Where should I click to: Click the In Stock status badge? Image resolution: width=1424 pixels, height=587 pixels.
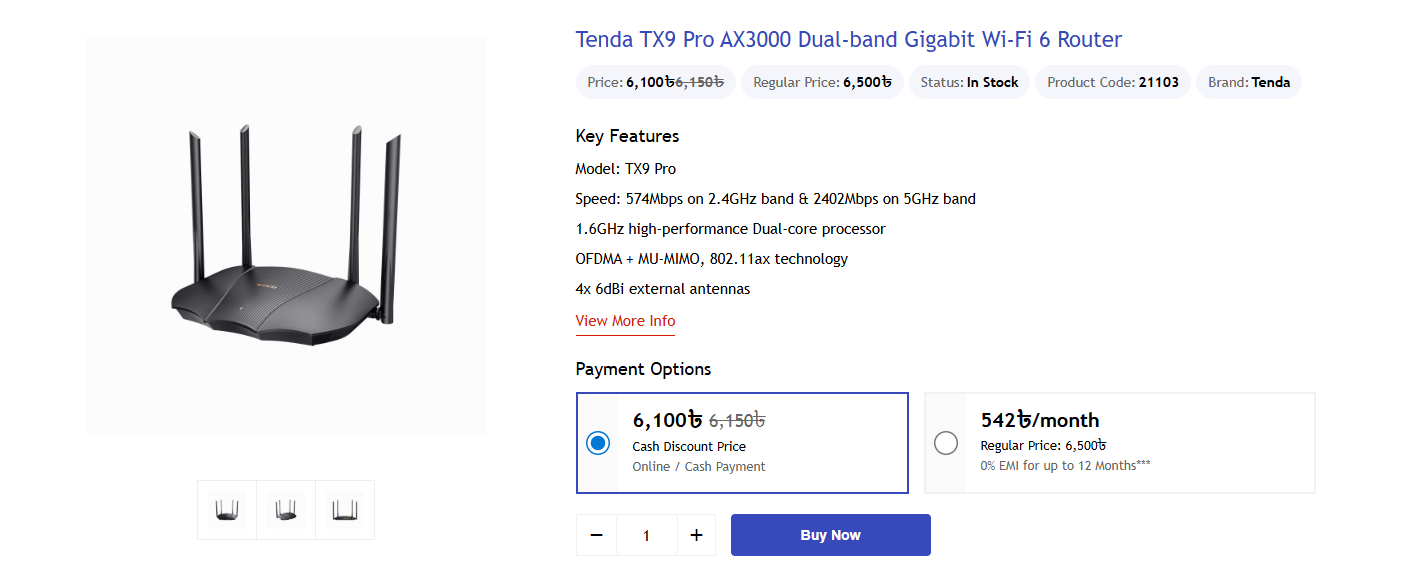(969, 82)
